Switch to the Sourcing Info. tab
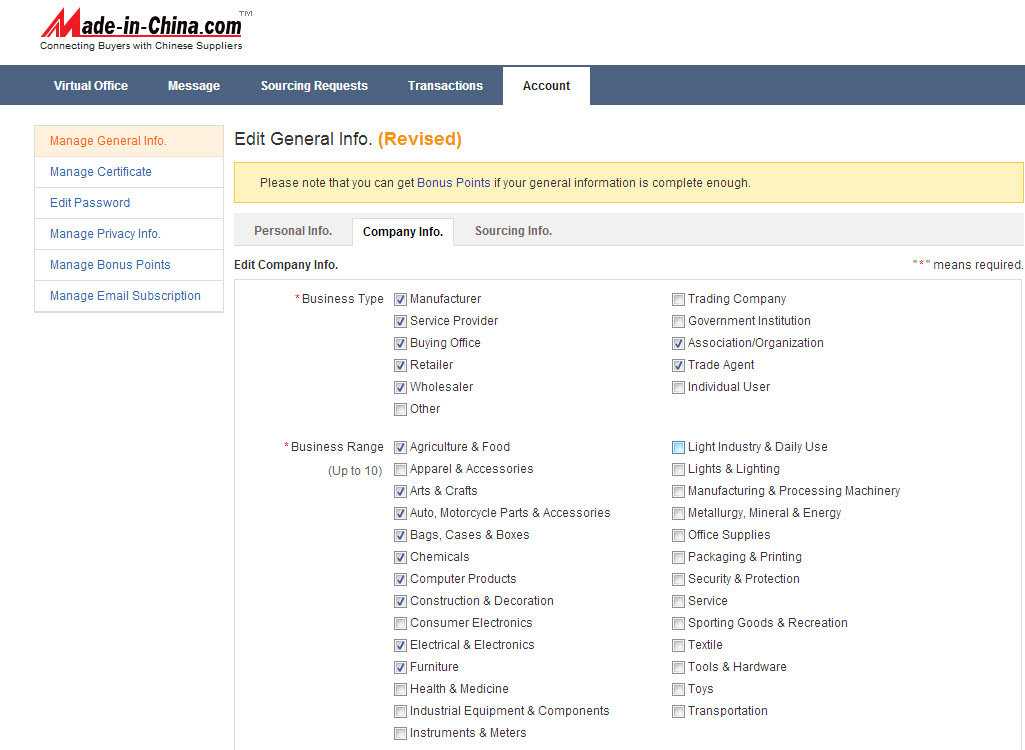Screen dimensions: 1025x750 (513, 231)
